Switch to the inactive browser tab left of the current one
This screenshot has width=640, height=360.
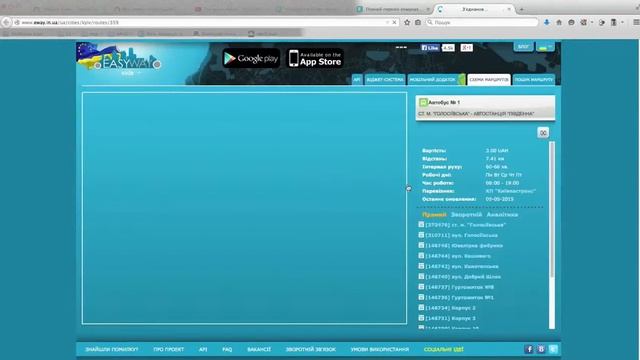coord(394,9)
